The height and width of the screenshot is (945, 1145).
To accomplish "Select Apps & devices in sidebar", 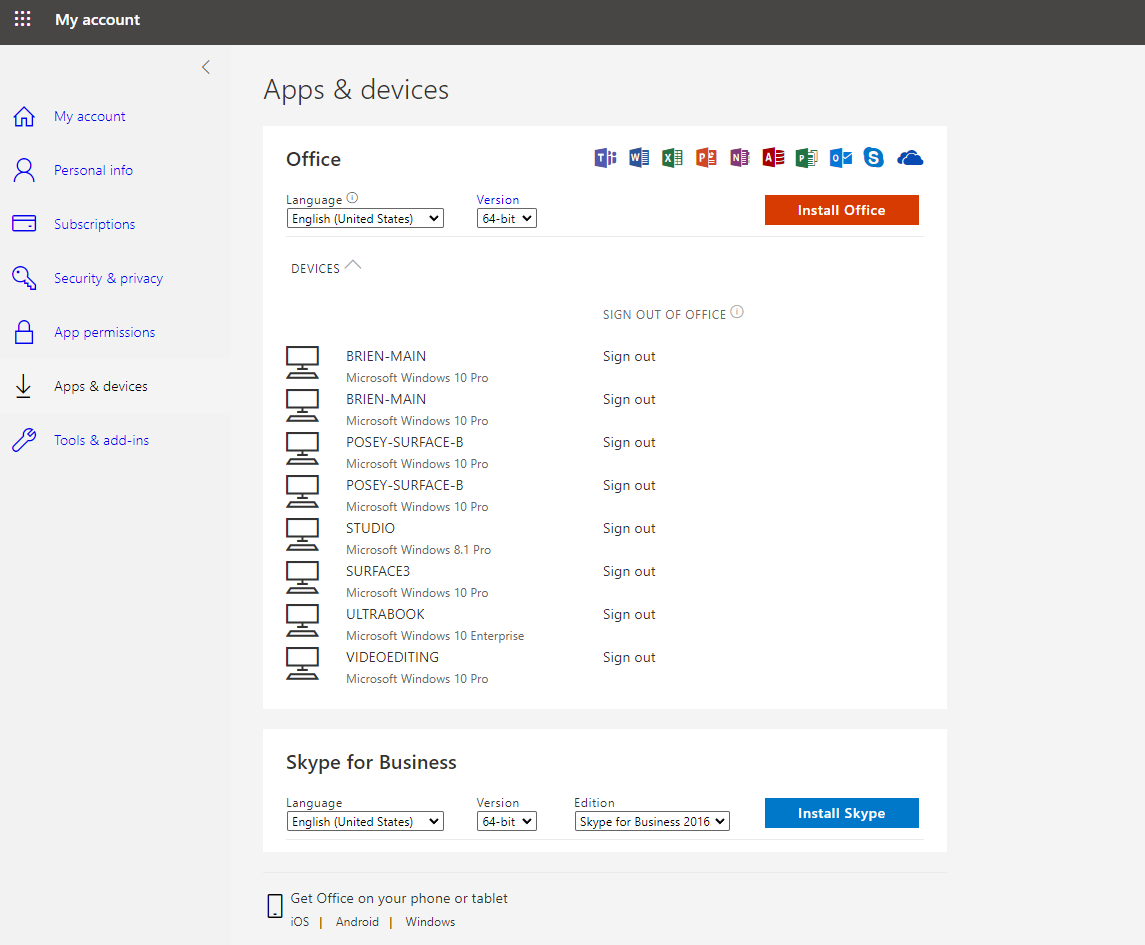I will coord(101,386).
